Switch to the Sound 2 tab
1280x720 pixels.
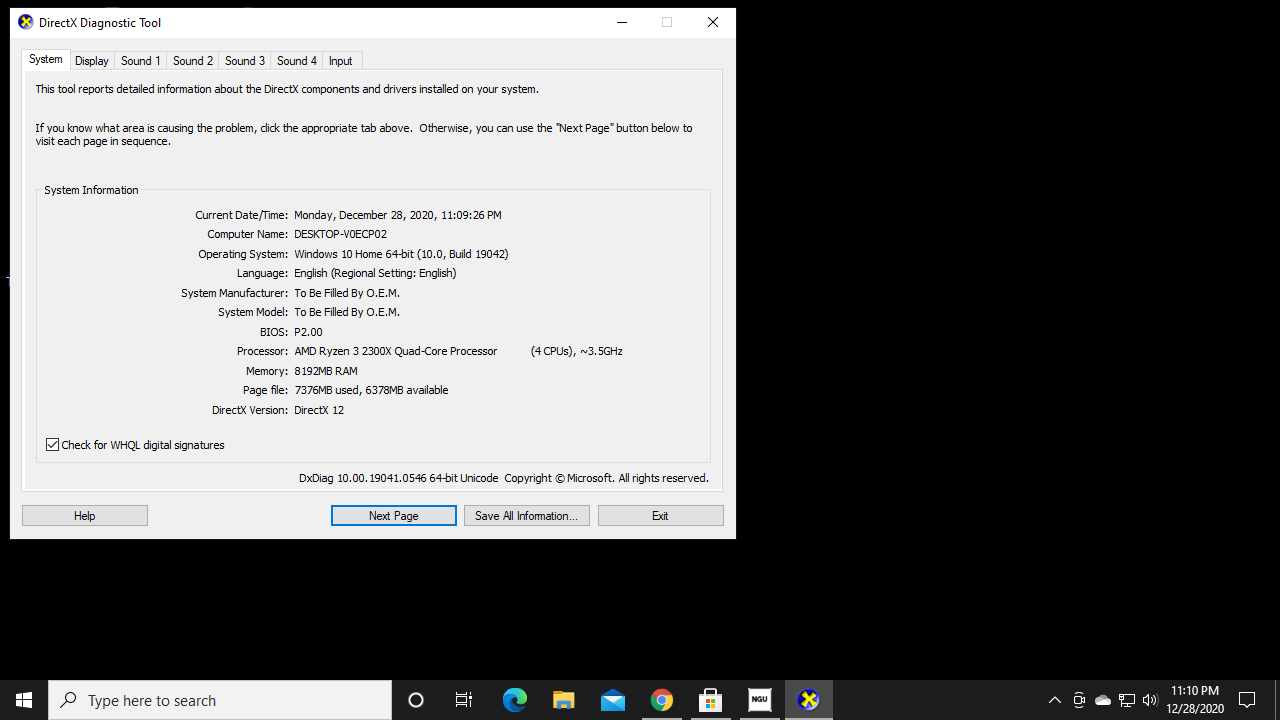193,61
